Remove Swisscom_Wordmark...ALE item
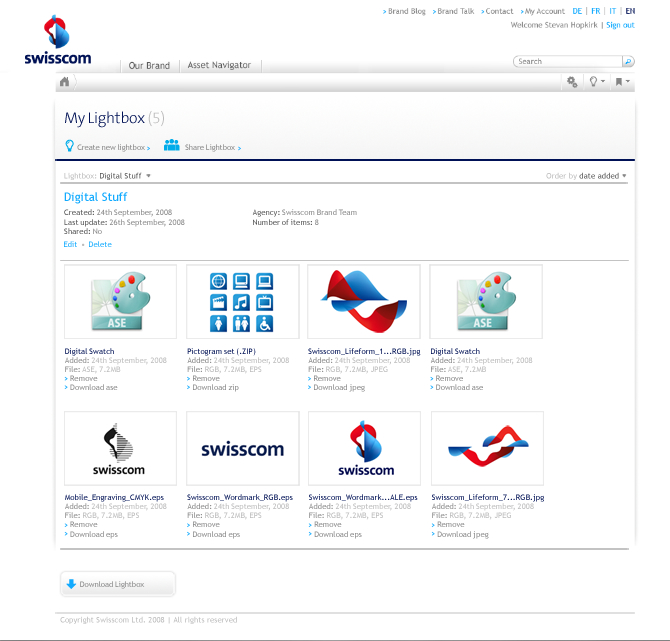Image resolution: width=670 pixels, height=641 pixels. click(328, 524)
